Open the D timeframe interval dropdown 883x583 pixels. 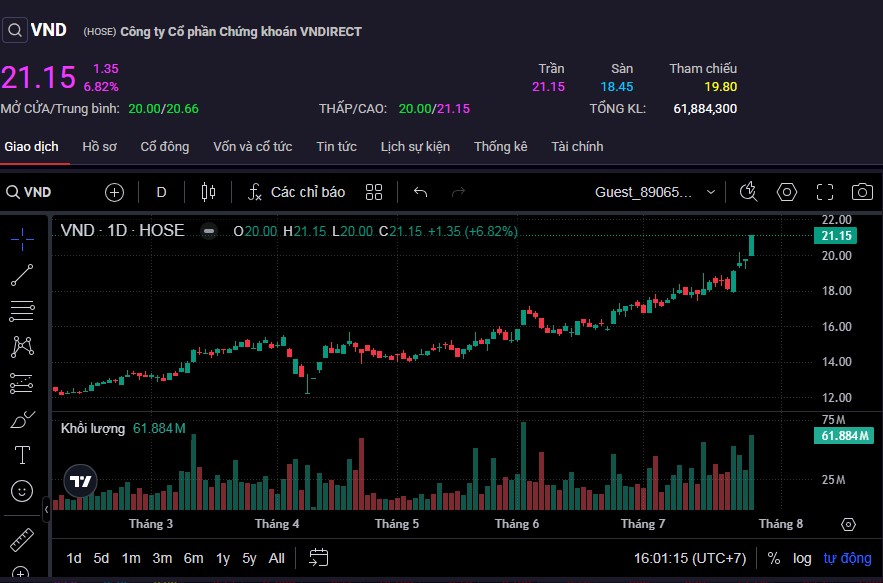pos(161,192)
